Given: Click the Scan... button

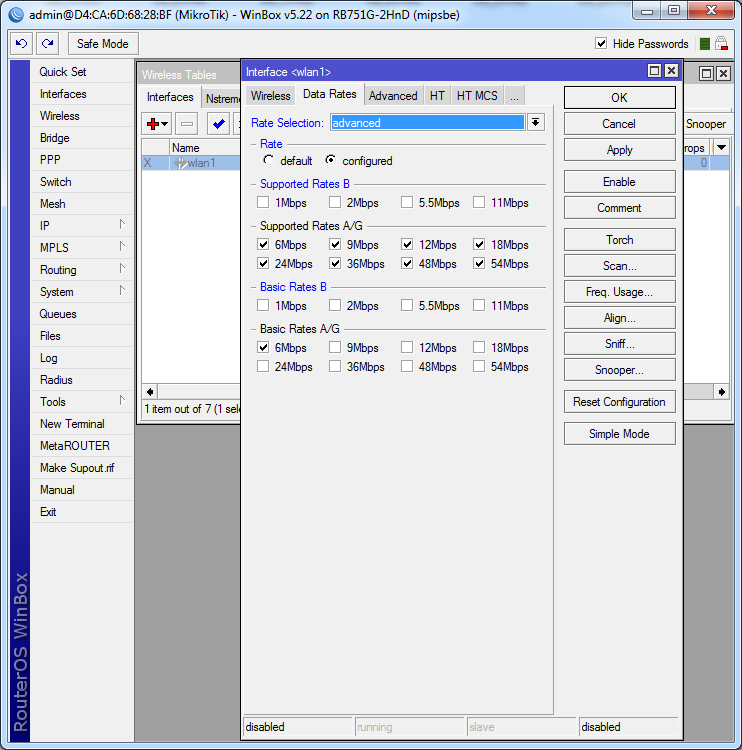Looking at the screenshot, I should 620,265.
